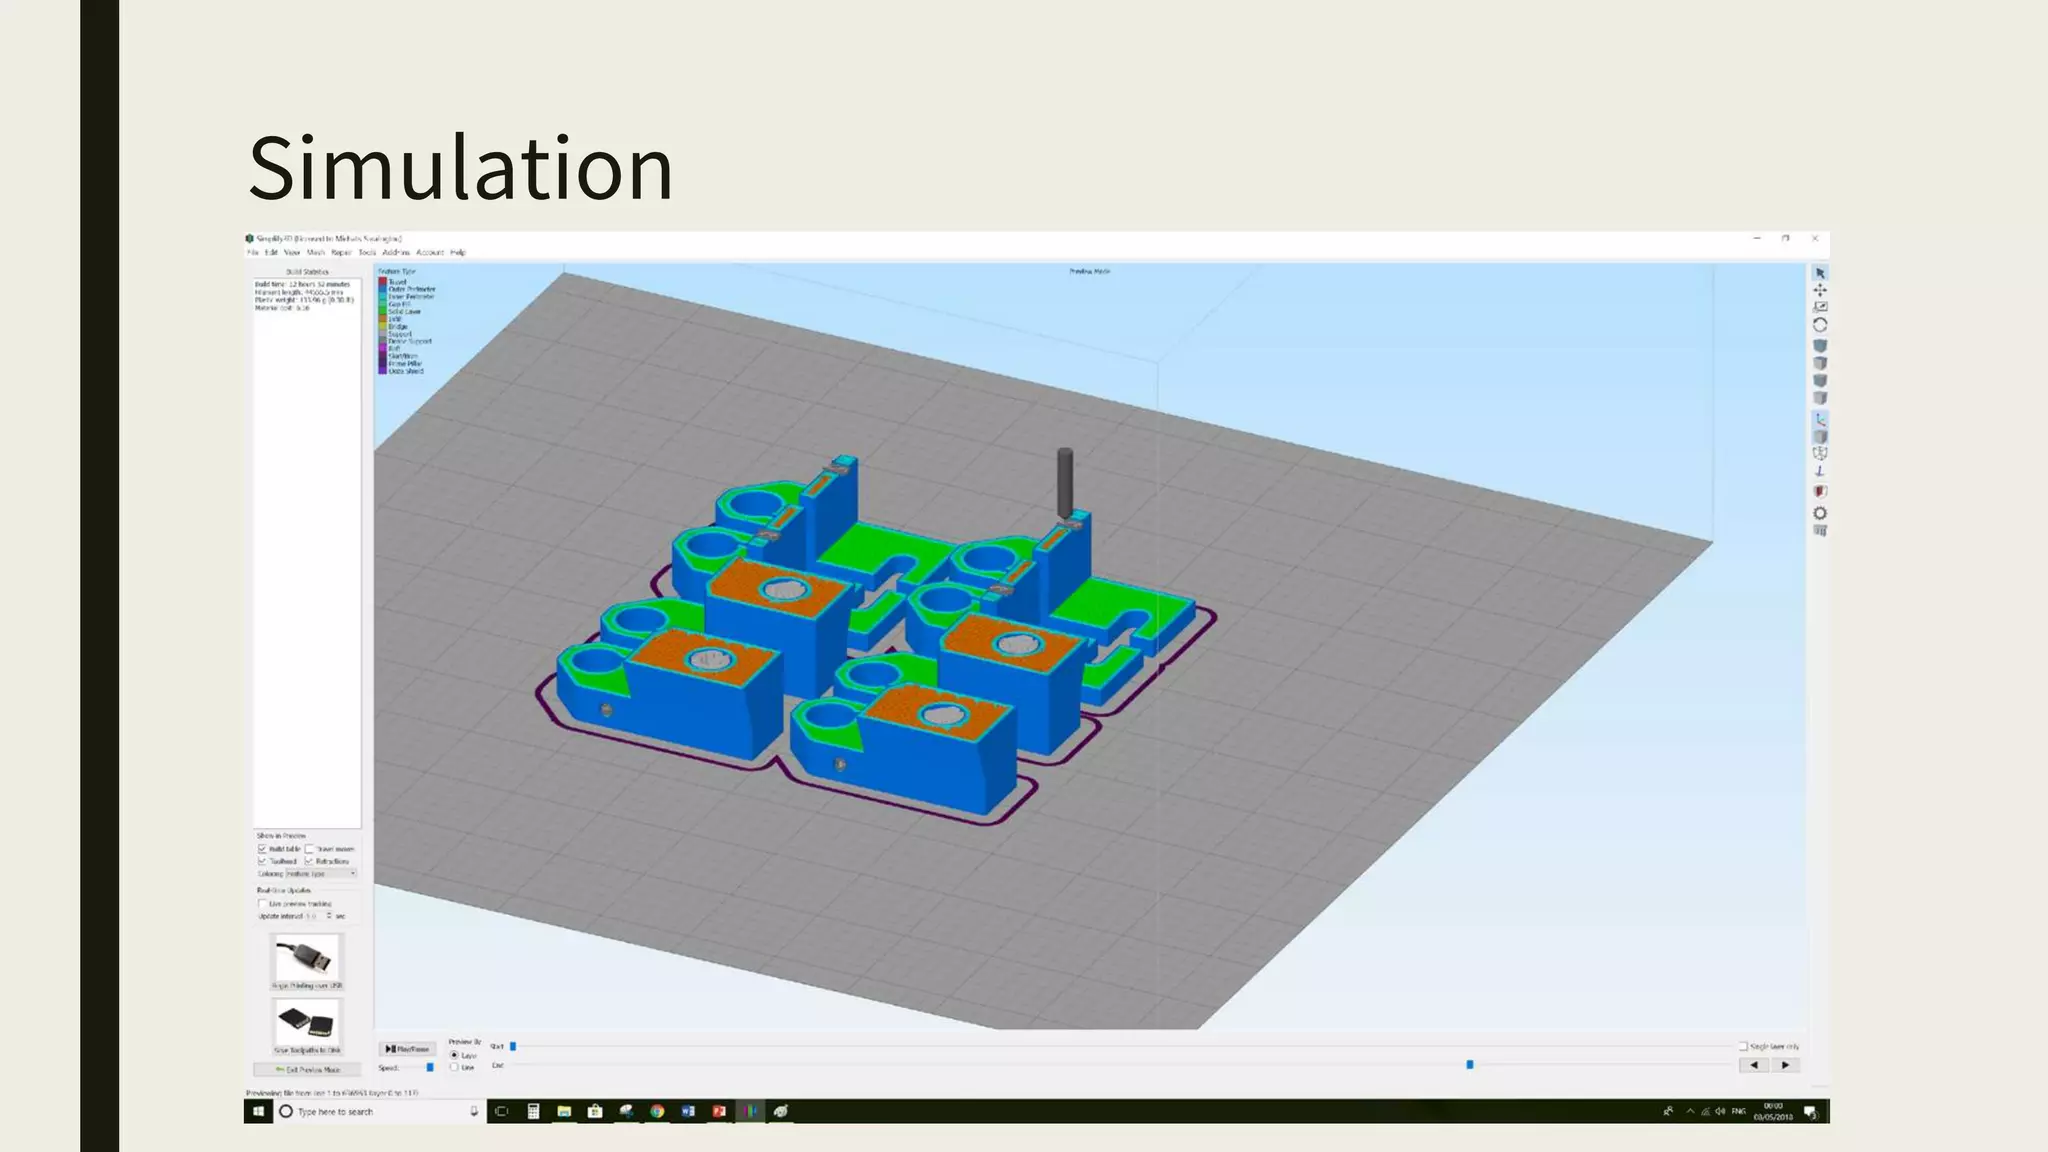
Task: Select the arrow selection tool
Action: (1820, 273)
